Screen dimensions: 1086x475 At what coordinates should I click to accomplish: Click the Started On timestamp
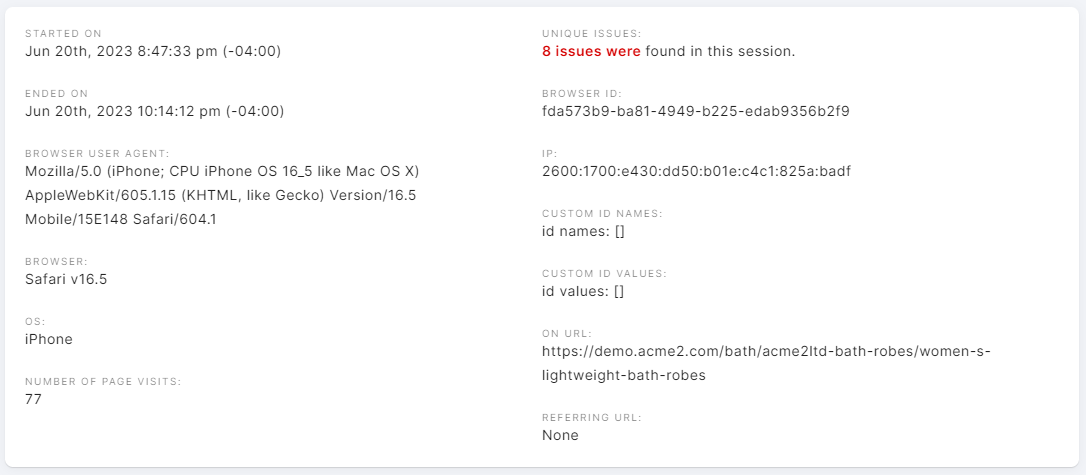(153, 51)
